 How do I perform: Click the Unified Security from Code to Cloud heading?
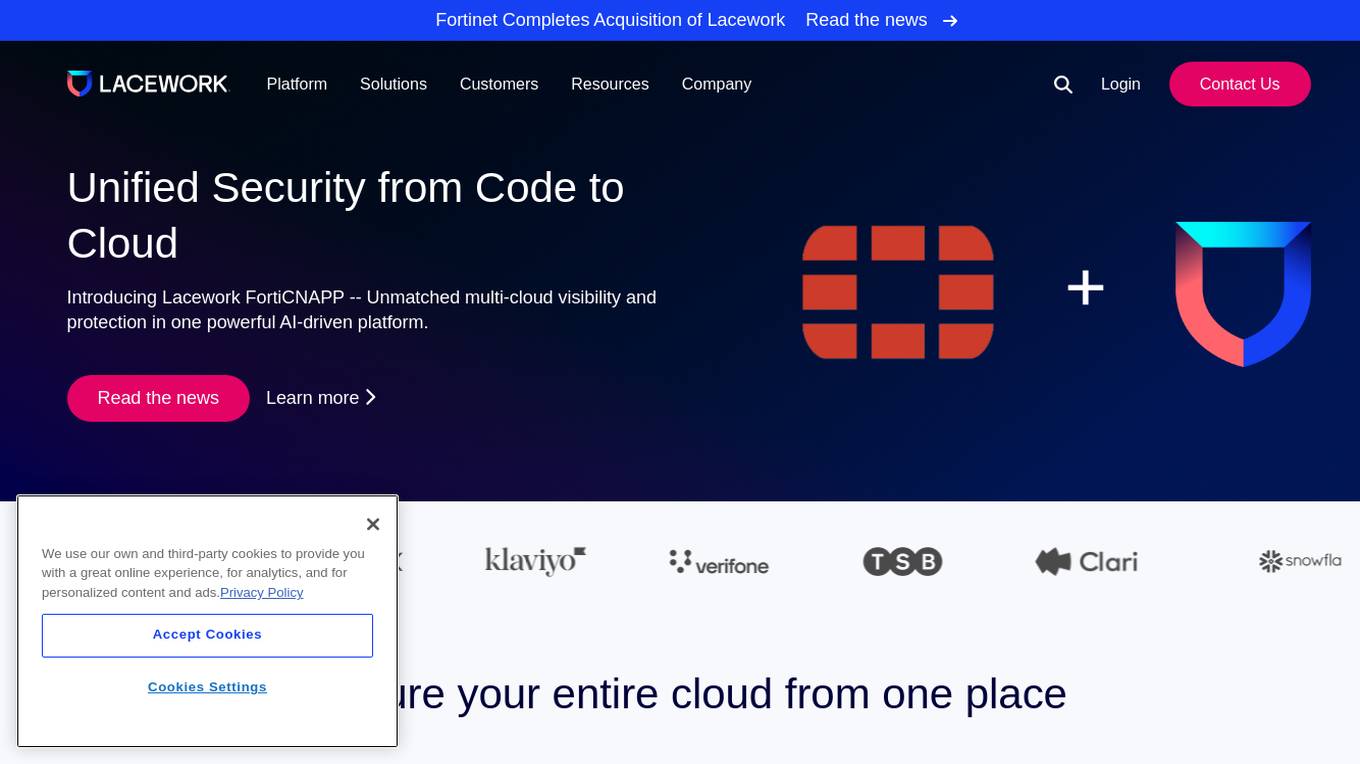click(x=346, y=215)
